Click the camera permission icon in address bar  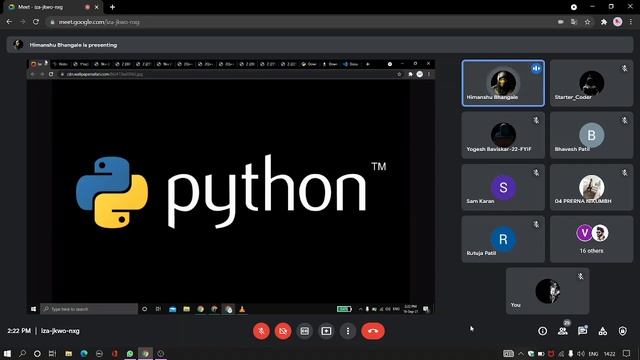561,22
